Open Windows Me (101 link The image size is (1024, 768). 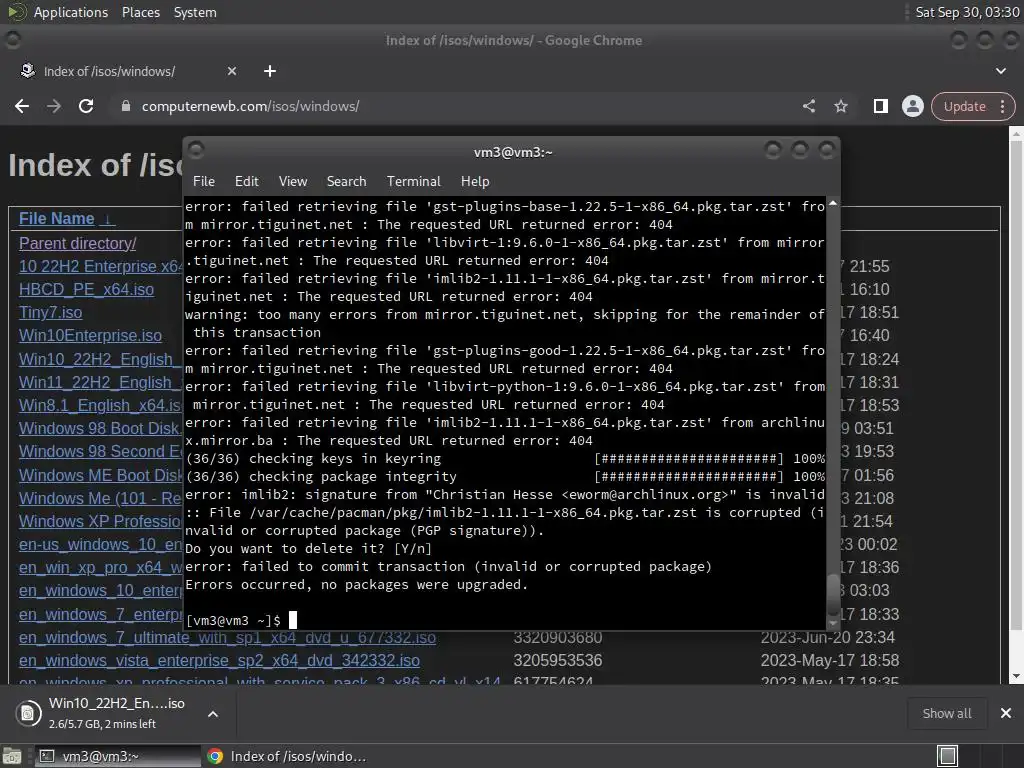pyautogui.click(x=101, y=498)
